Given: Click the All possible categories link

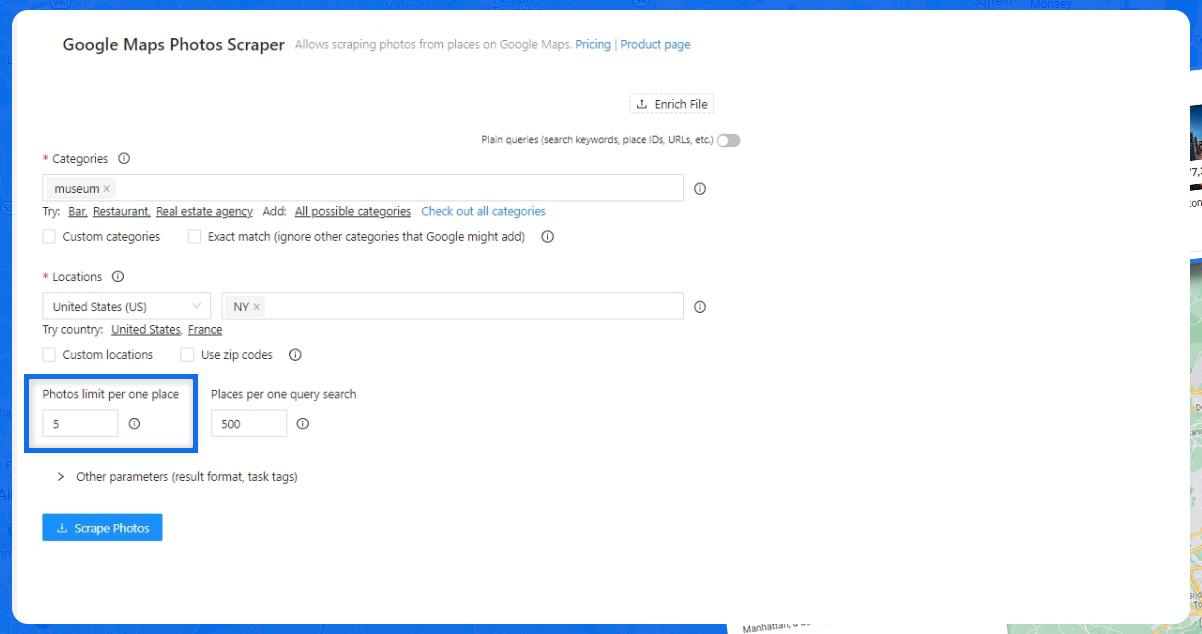Looking at the screenshot, I should [x=352, y=211].
